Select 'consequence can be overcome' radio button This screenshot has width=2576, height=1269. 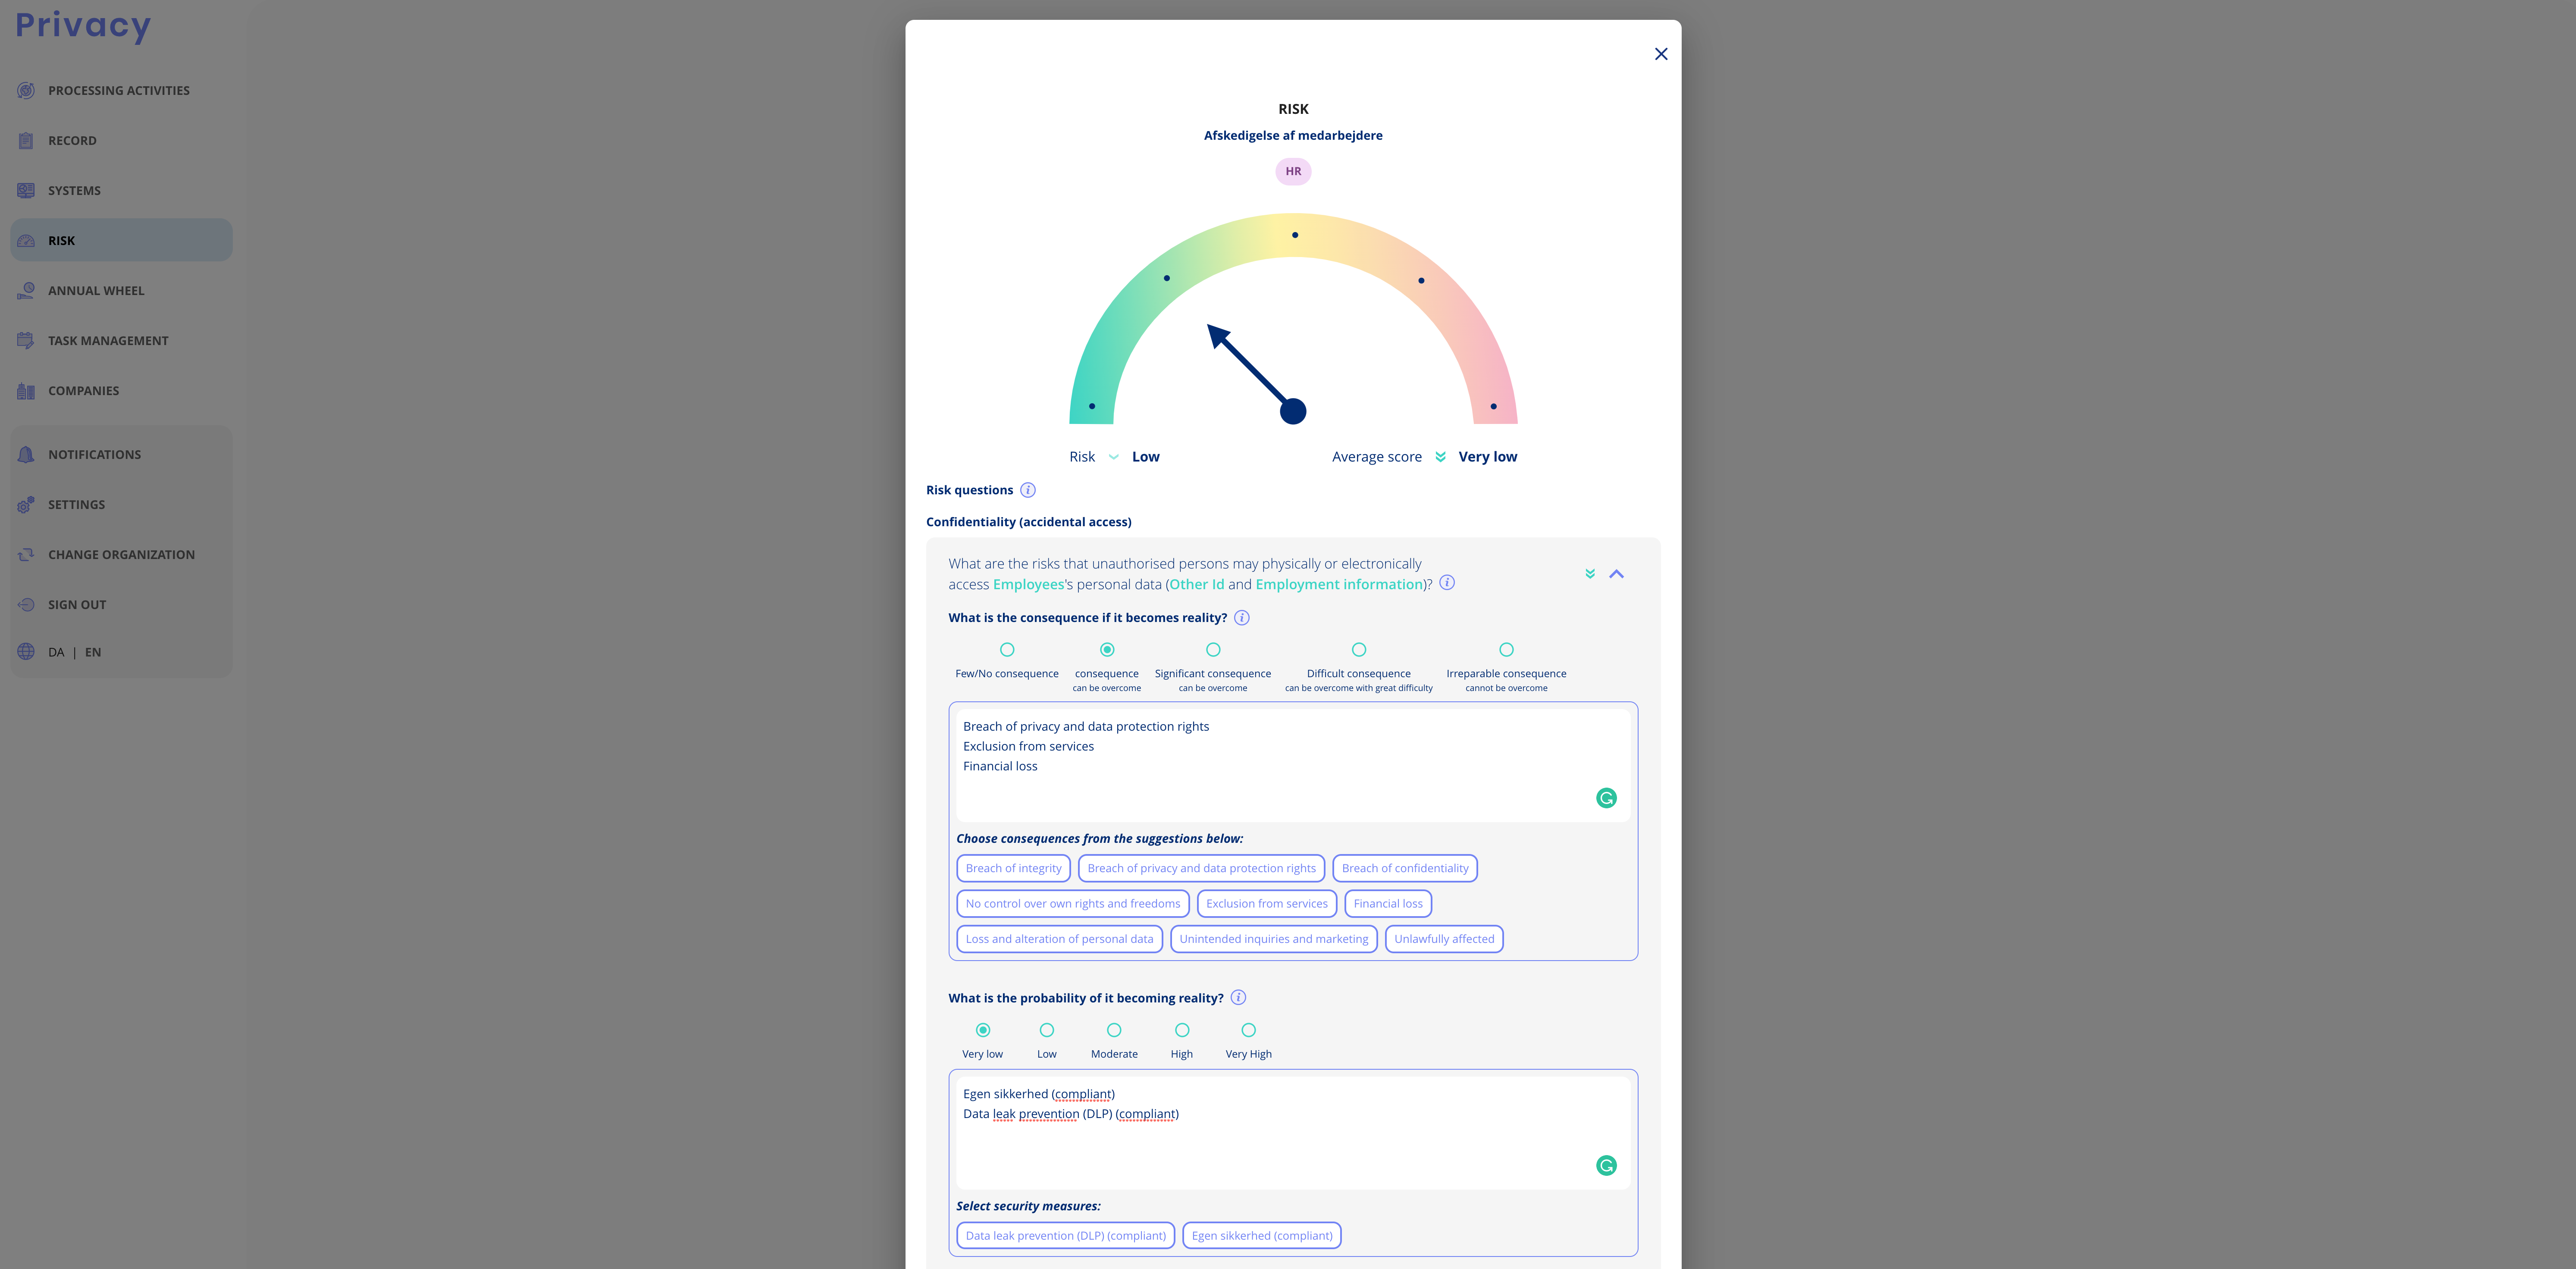[x=1107, y=649]
